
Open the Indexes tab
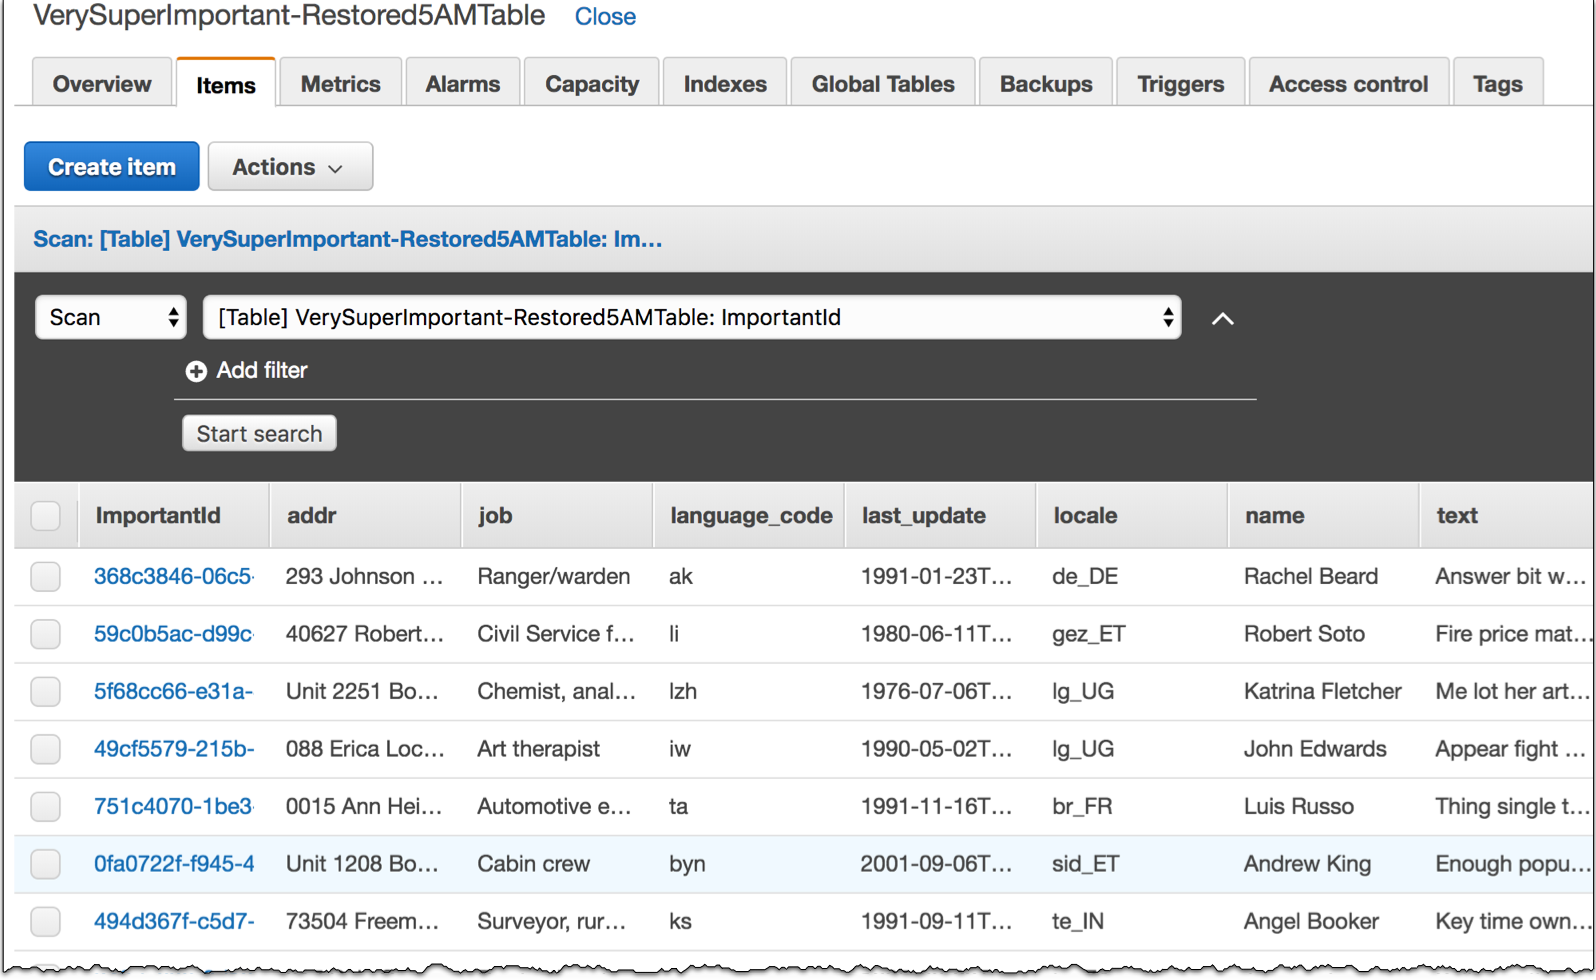coord(725,84)
